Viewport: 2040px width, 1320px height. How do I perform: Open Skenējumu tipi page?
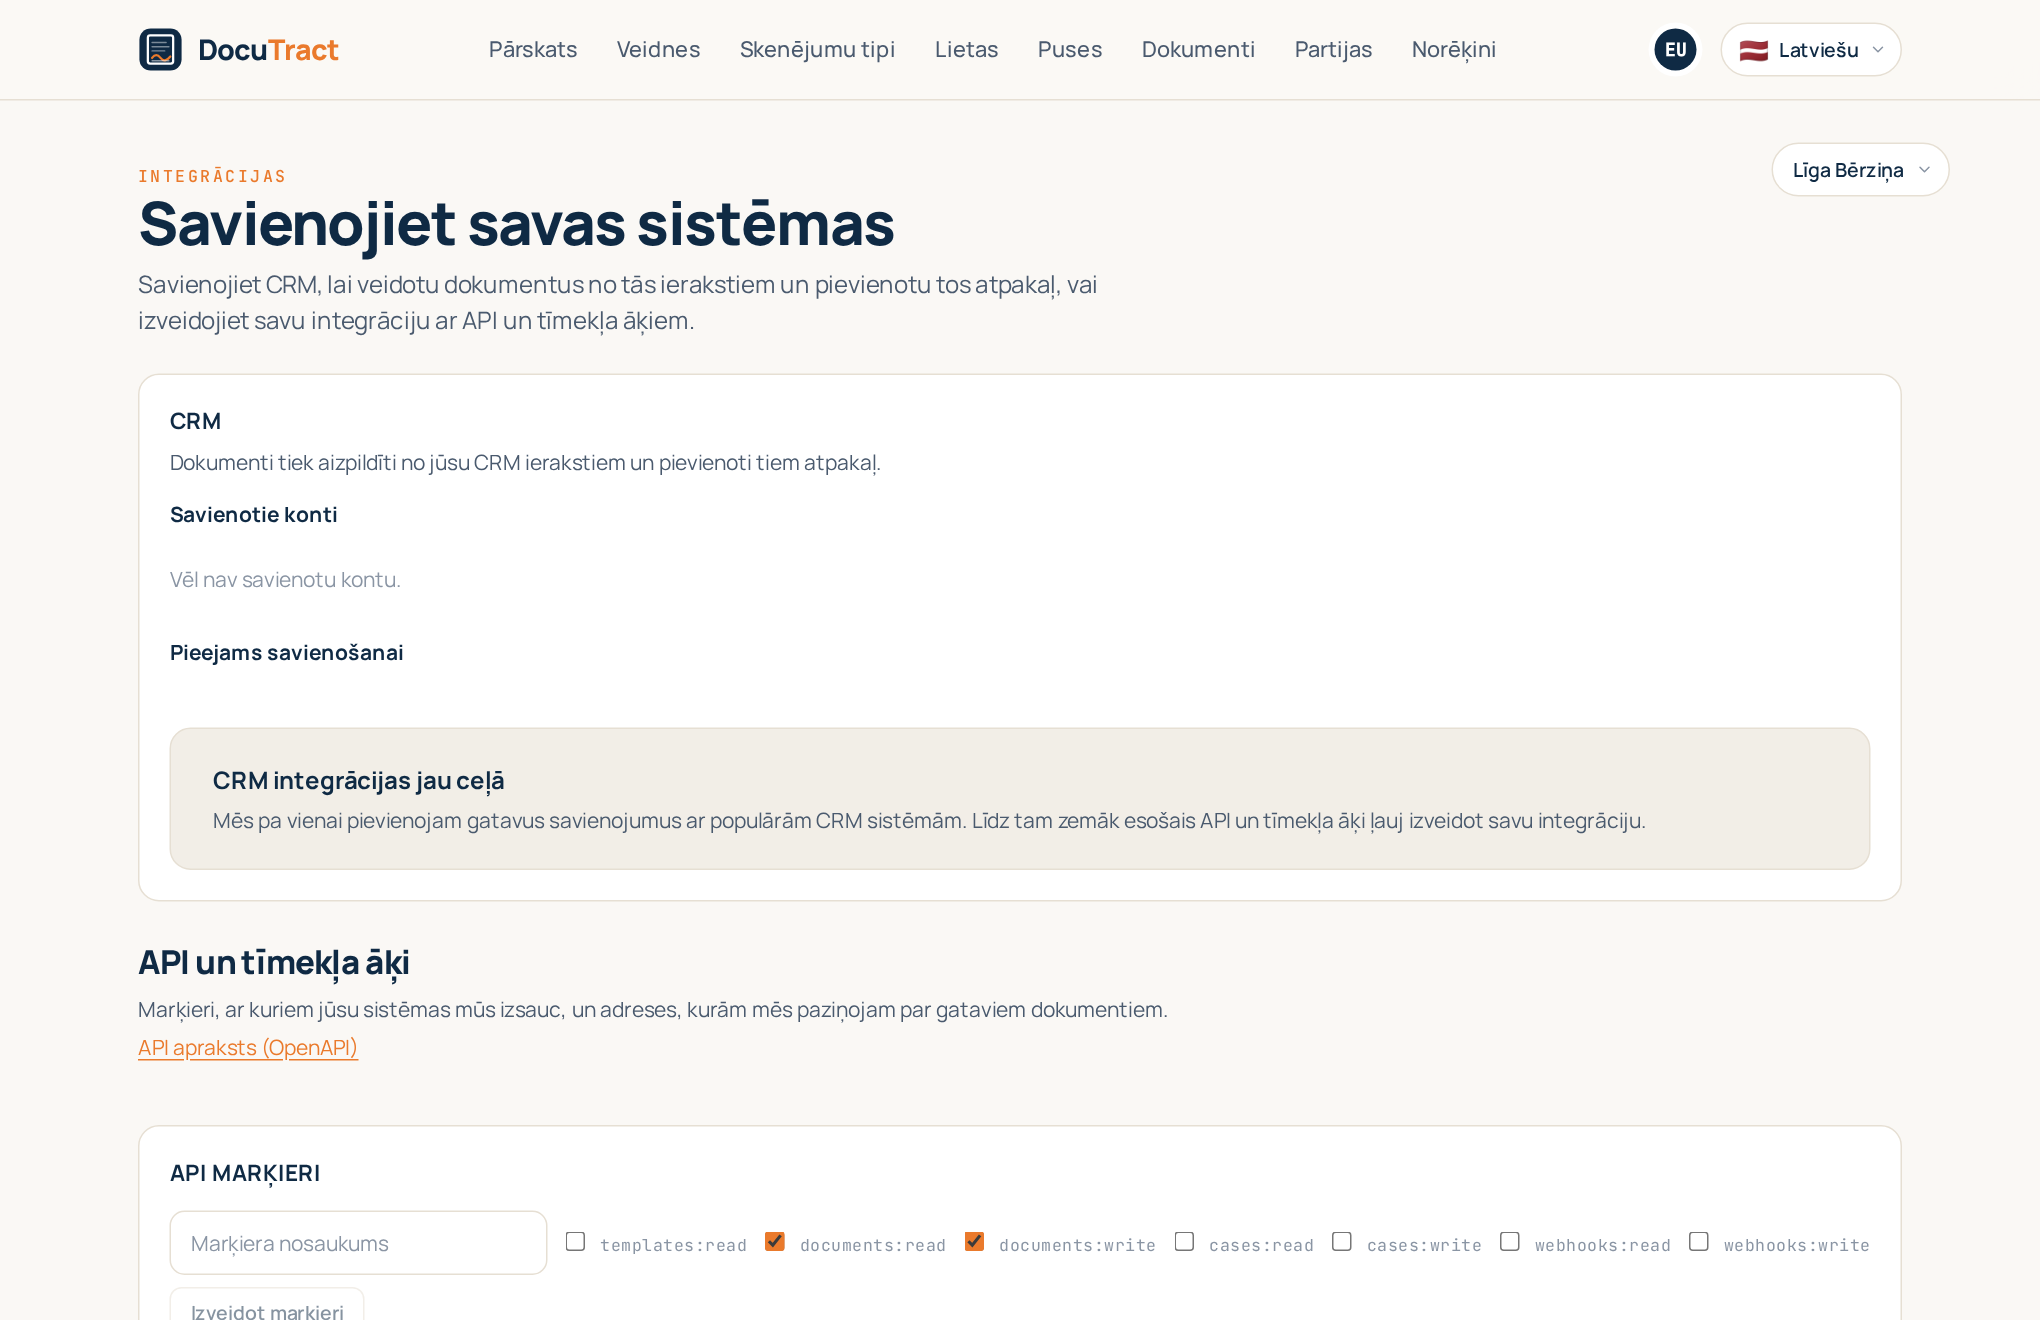[817, 49]
